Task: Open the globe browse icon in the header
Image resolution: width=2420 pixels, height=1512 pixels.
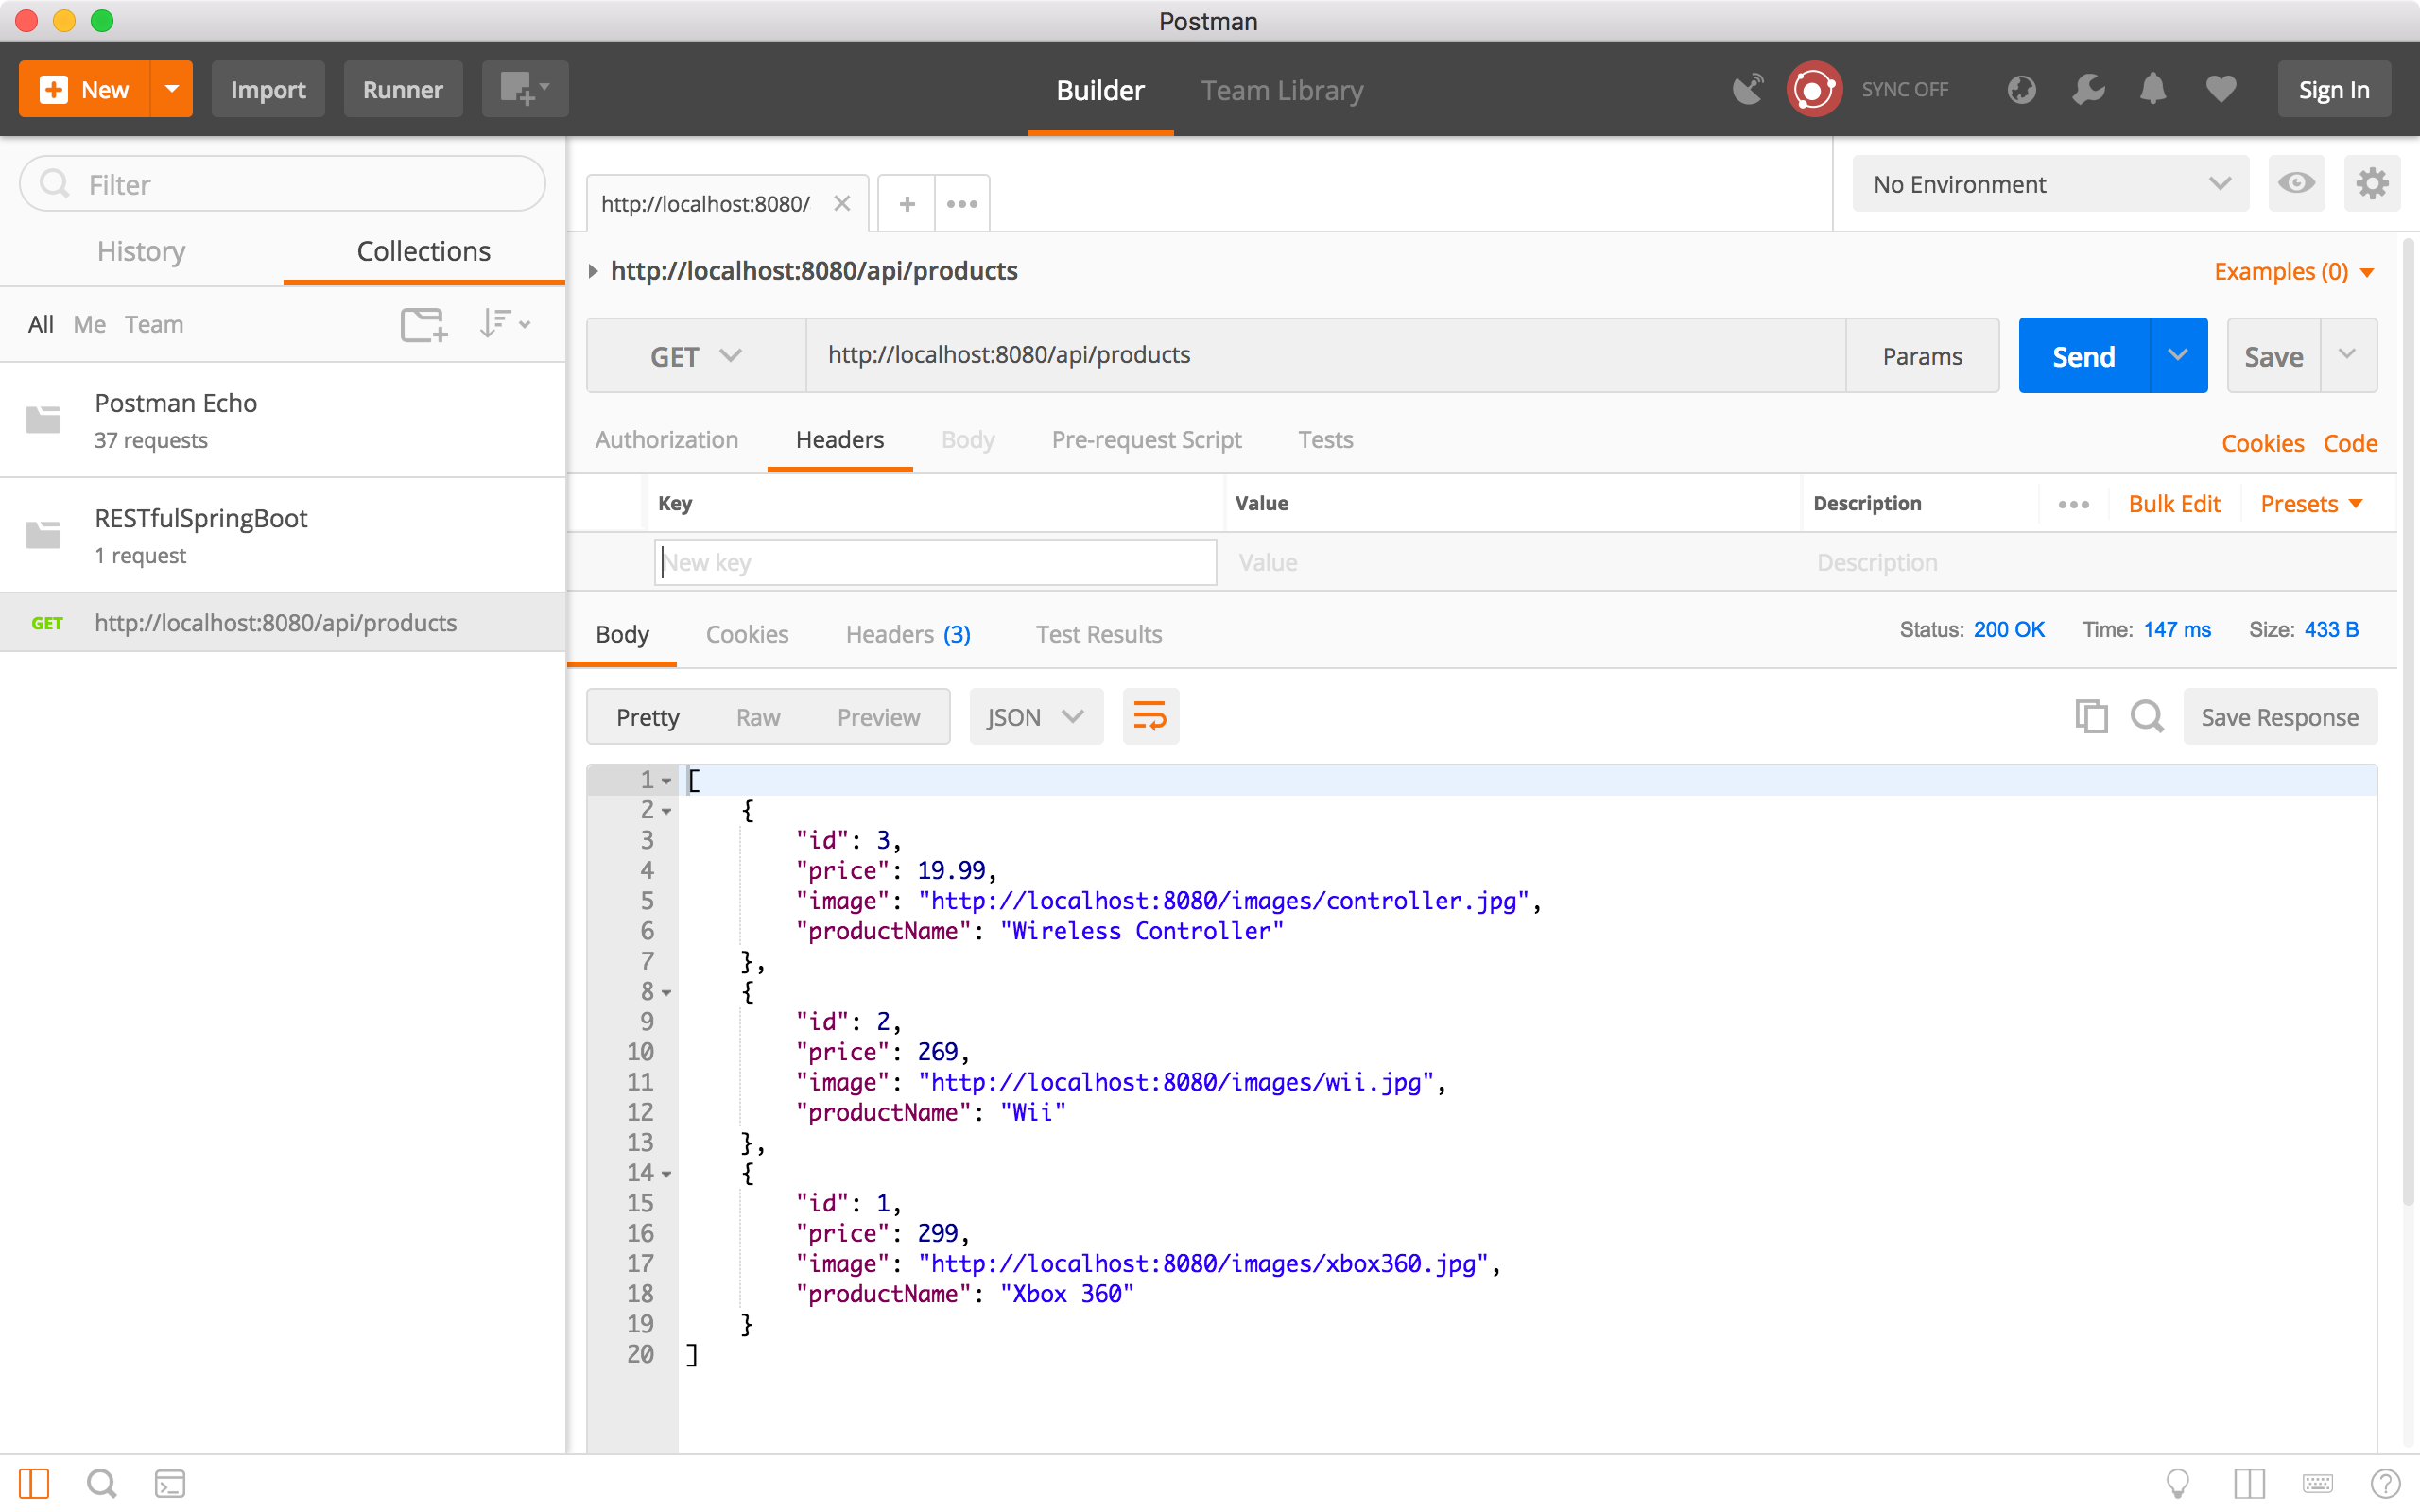Action: 2021,89
